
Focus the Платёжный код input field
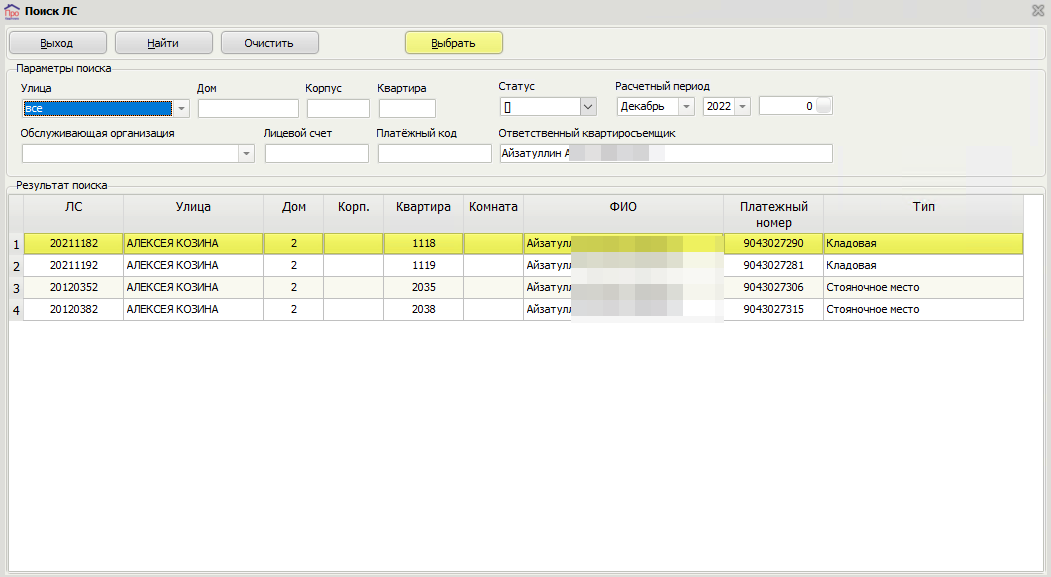434,154
